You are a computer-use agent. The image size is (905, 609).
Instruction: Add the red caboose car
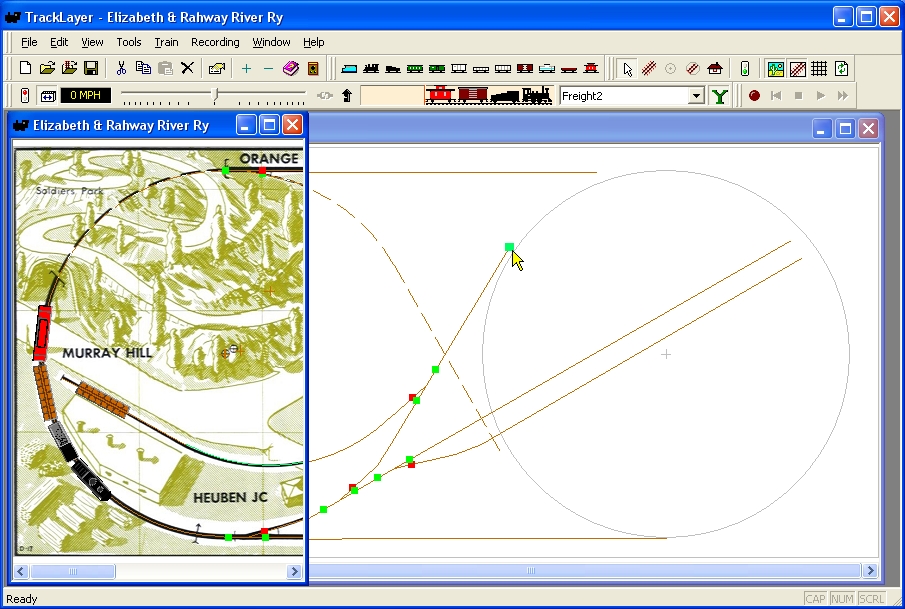591,69
